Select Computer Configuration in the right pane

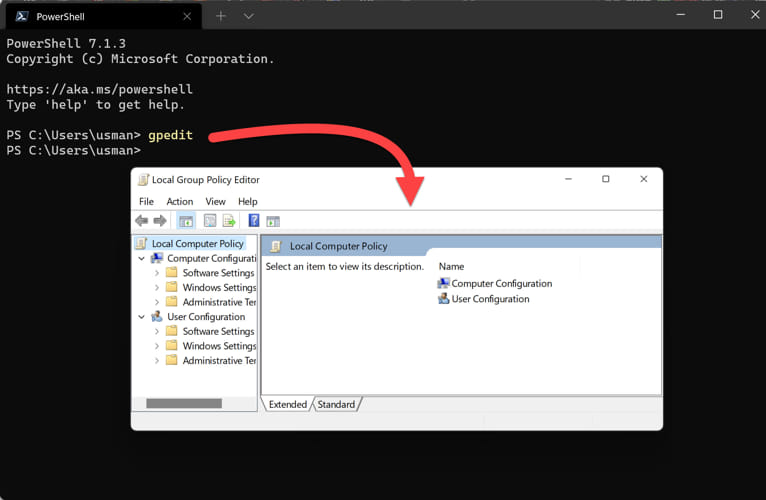pyautogui.click(x=501, y=283)
